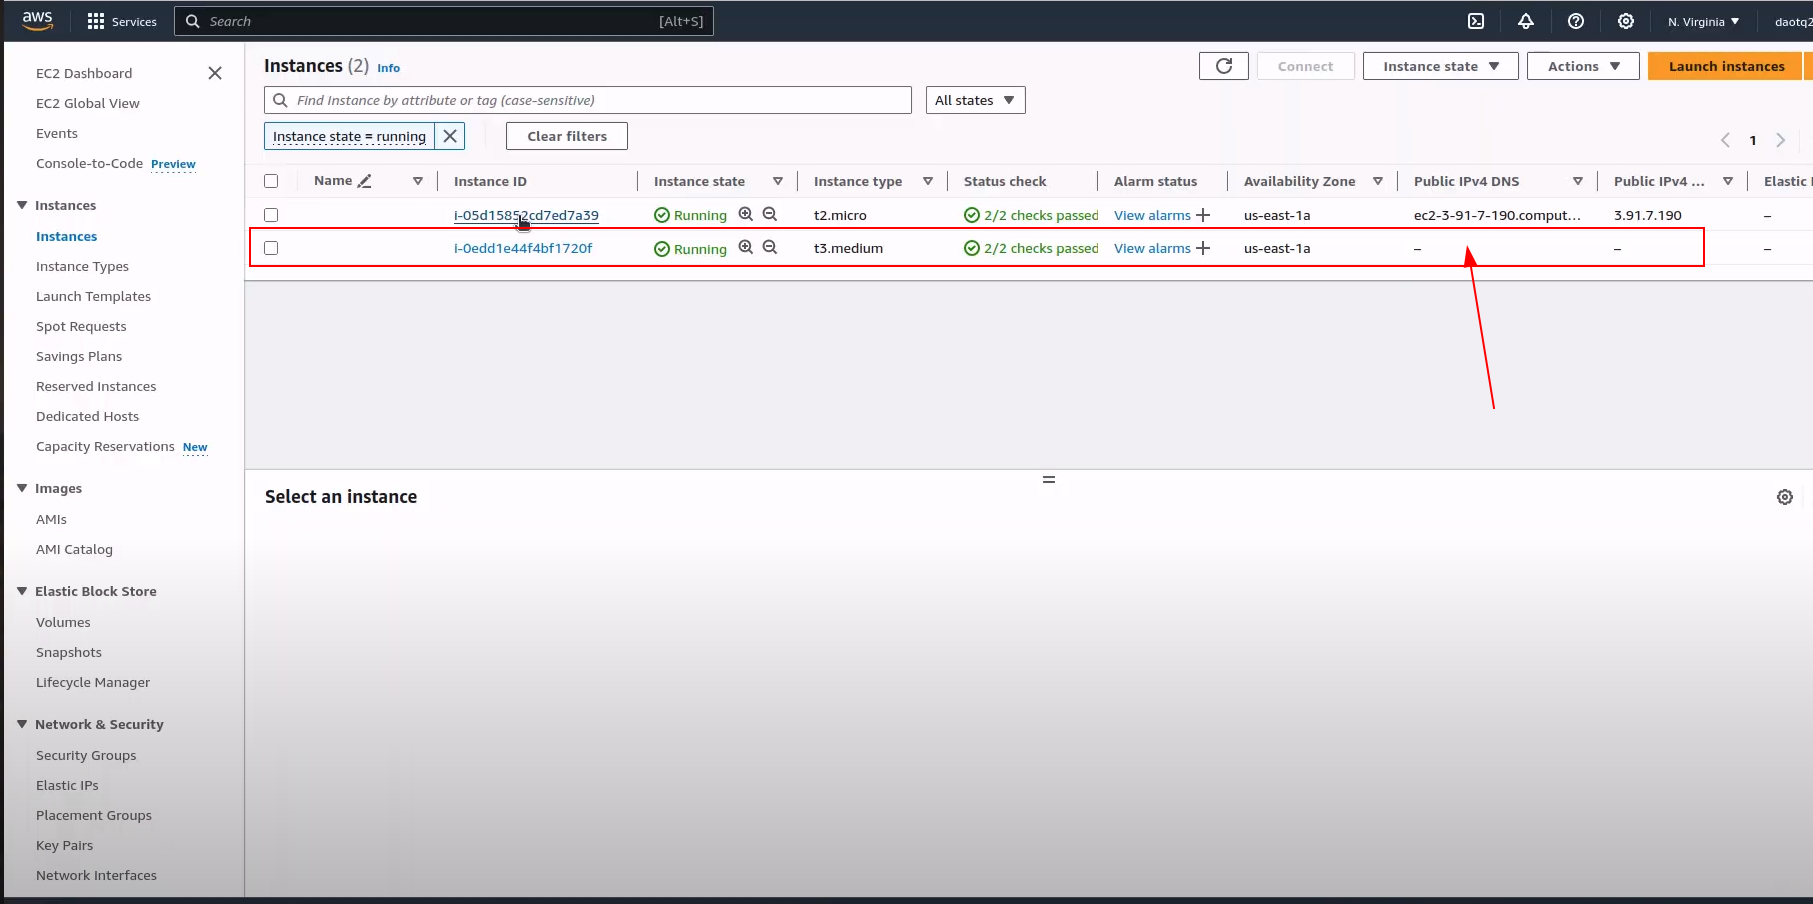Viewport: 1813px width, 904px height.
Task: Sort by Public IPv4 address column arrow
Action: click(x=1728, y=181)
